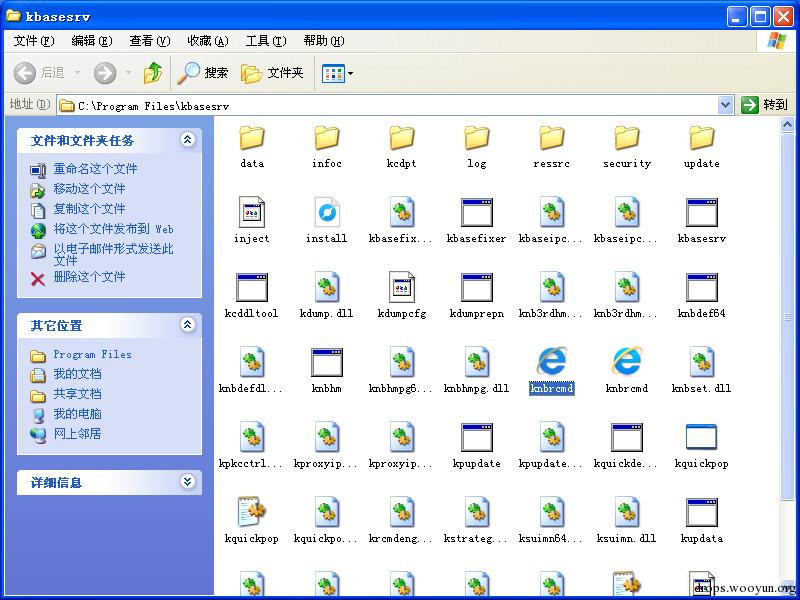
Task: Open the 编辑(E) menu
Action: [92, 41]
